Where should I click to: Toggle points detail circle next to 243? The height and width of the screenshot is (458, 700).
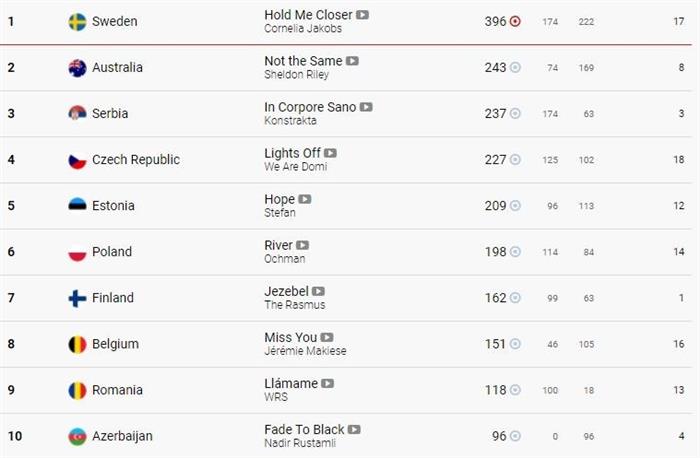[x=515, y=67]
